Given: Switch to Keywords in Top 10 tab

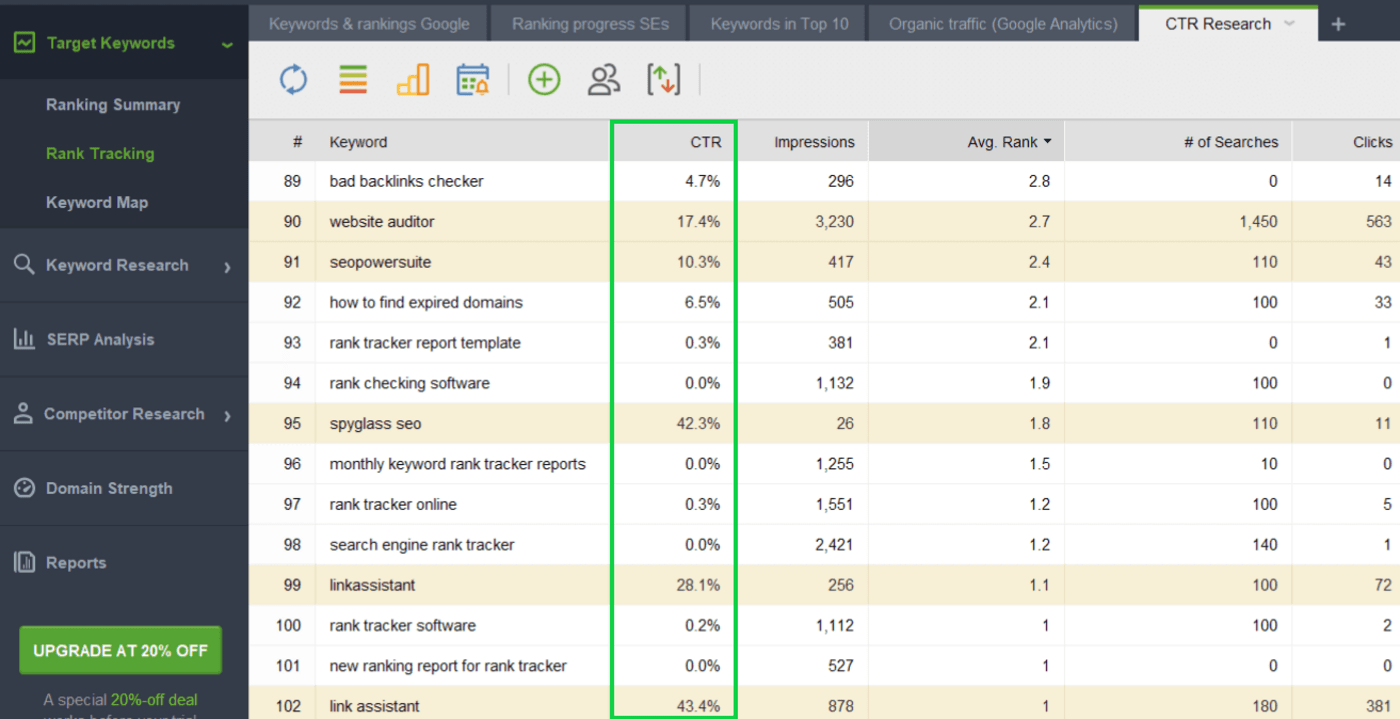Looking at the screenshot, I should [x=779, y=23].
